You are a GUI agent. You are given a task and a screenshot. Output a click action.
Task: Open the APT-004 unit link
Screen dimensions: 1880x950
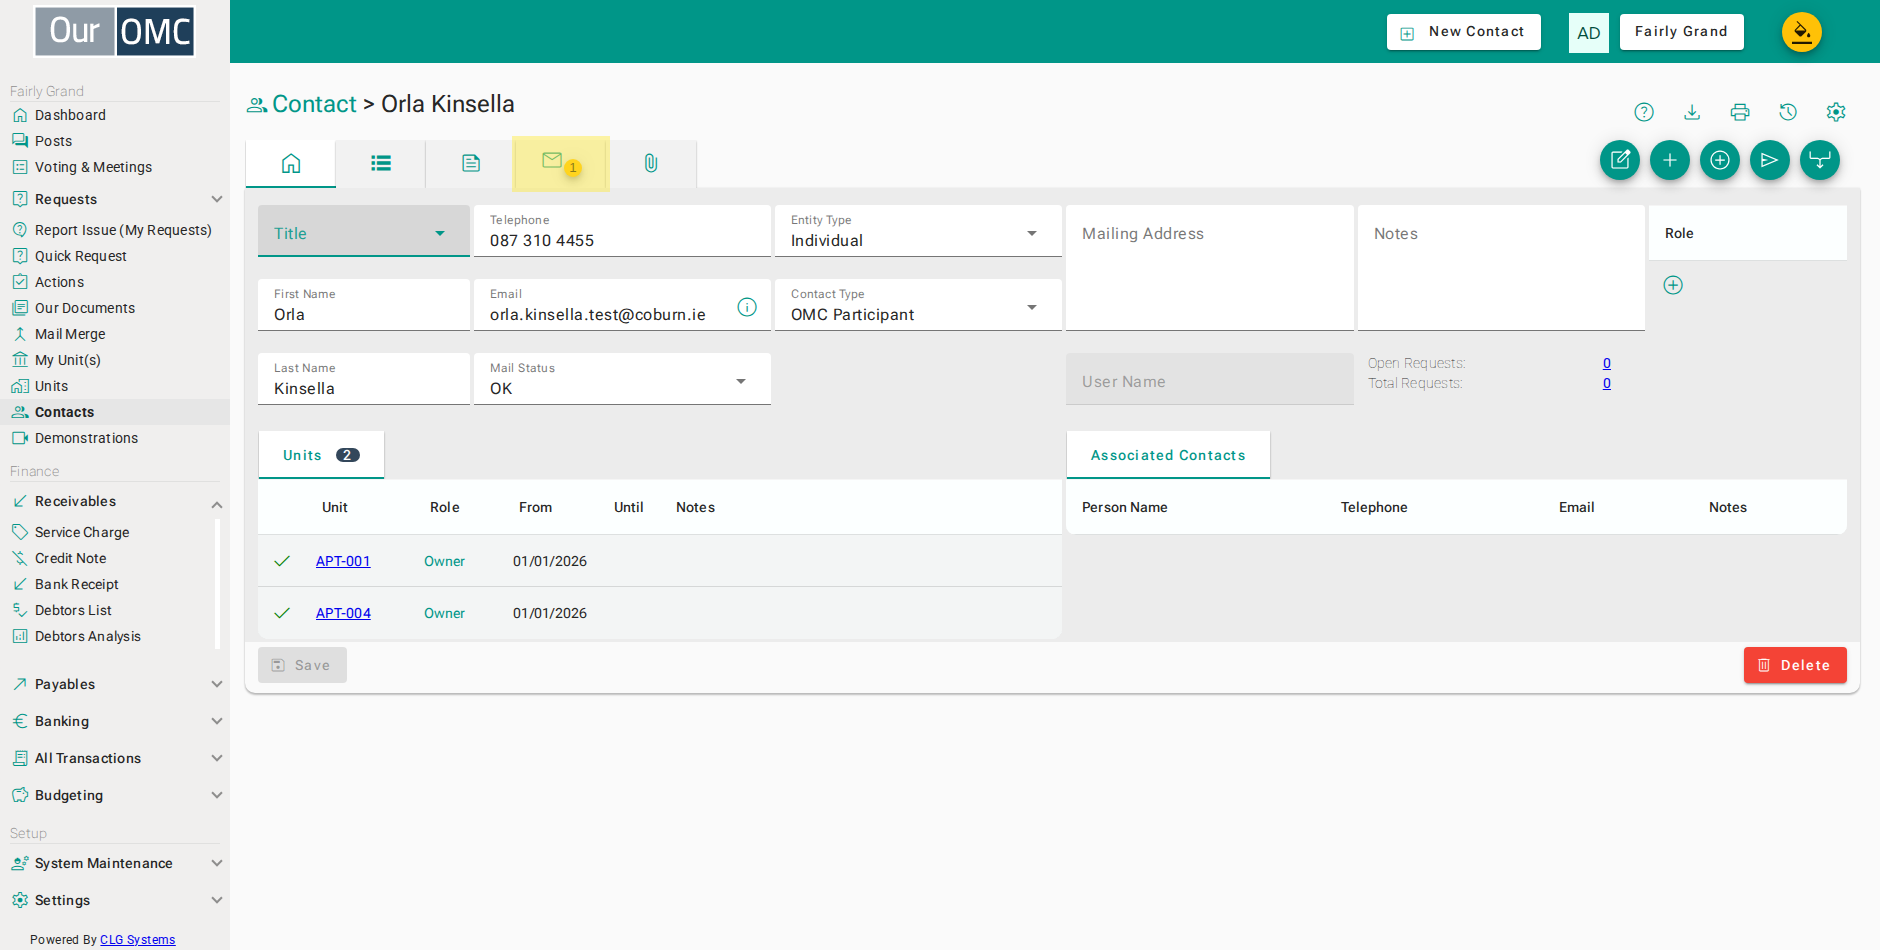point(343,613)
